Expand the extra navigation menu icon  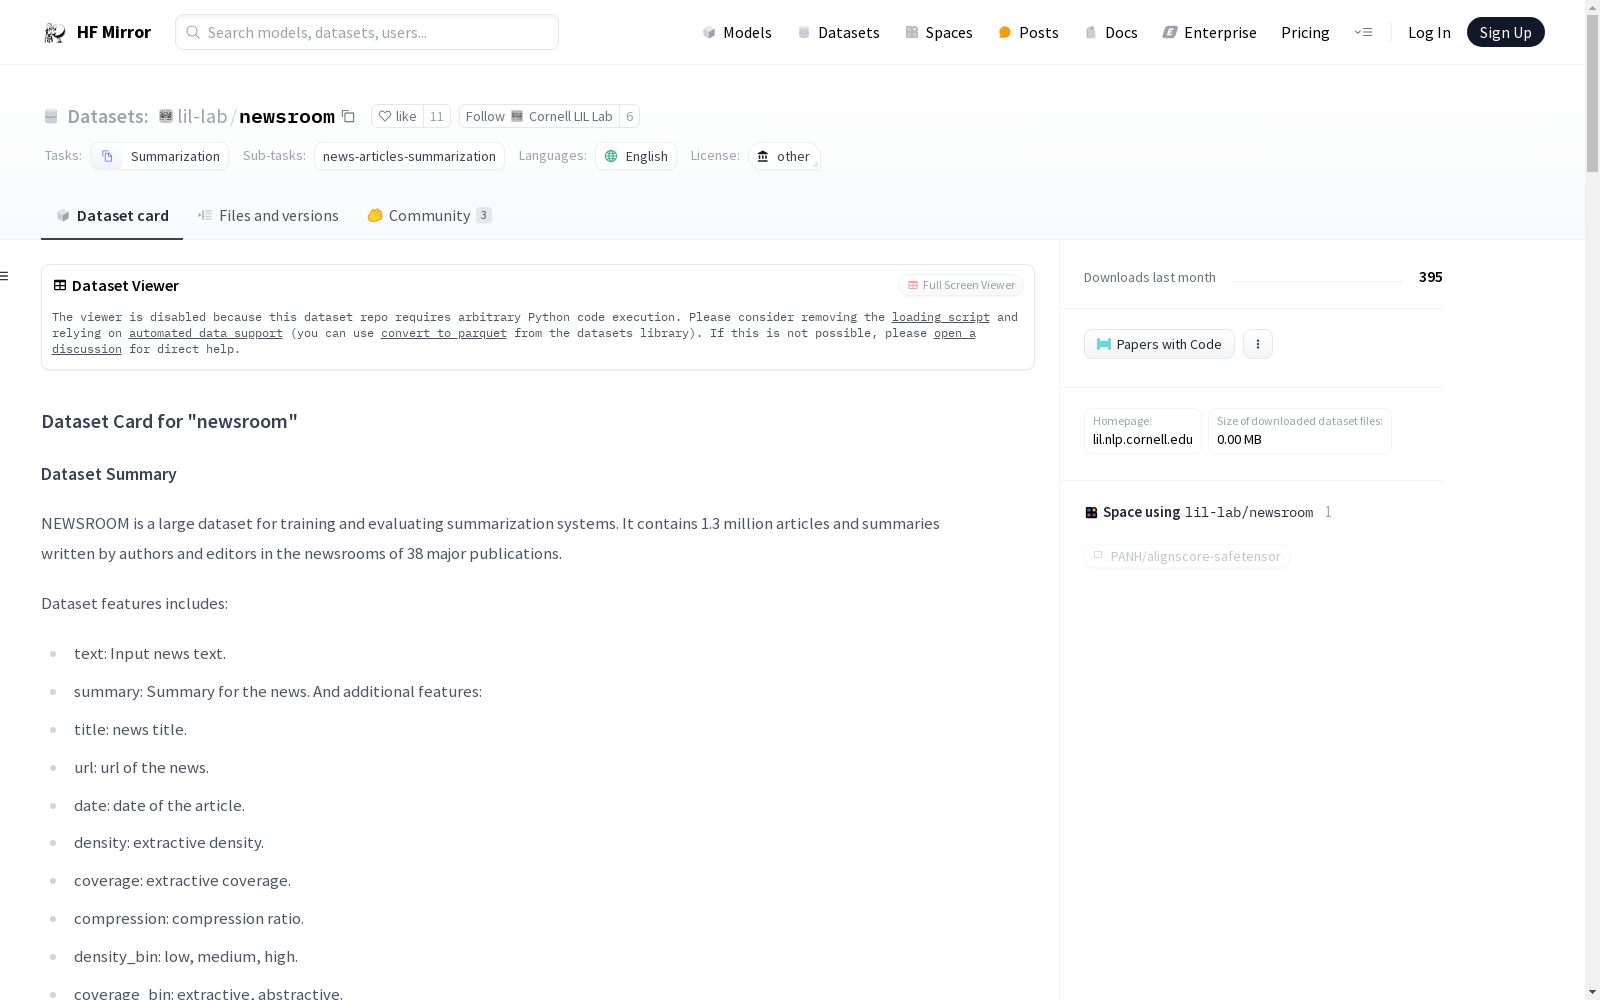click(1363, 32)
